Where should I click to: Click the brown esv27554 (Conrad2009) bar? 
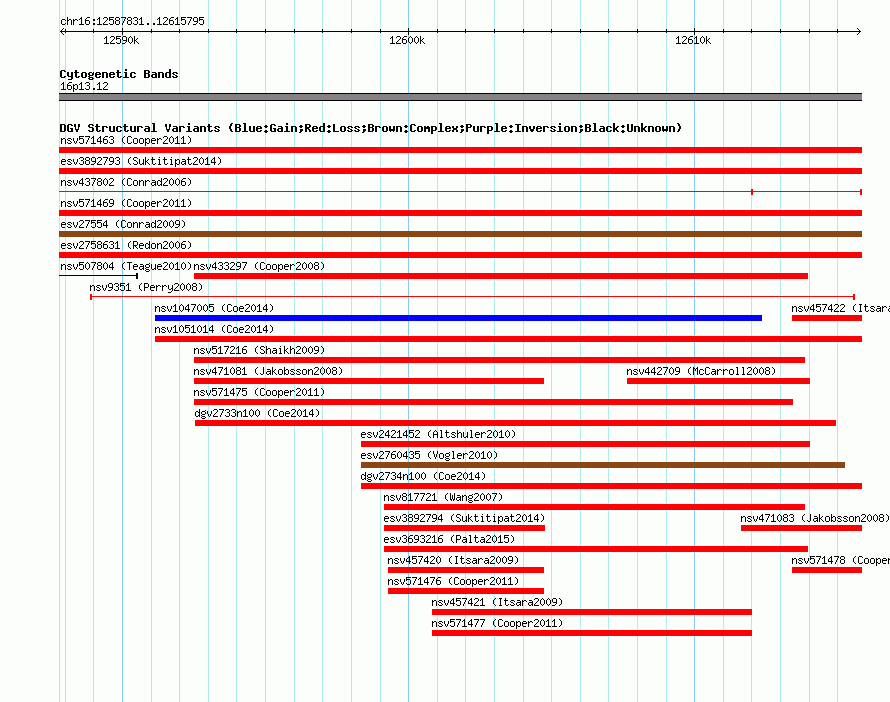[x=460, y=234]
